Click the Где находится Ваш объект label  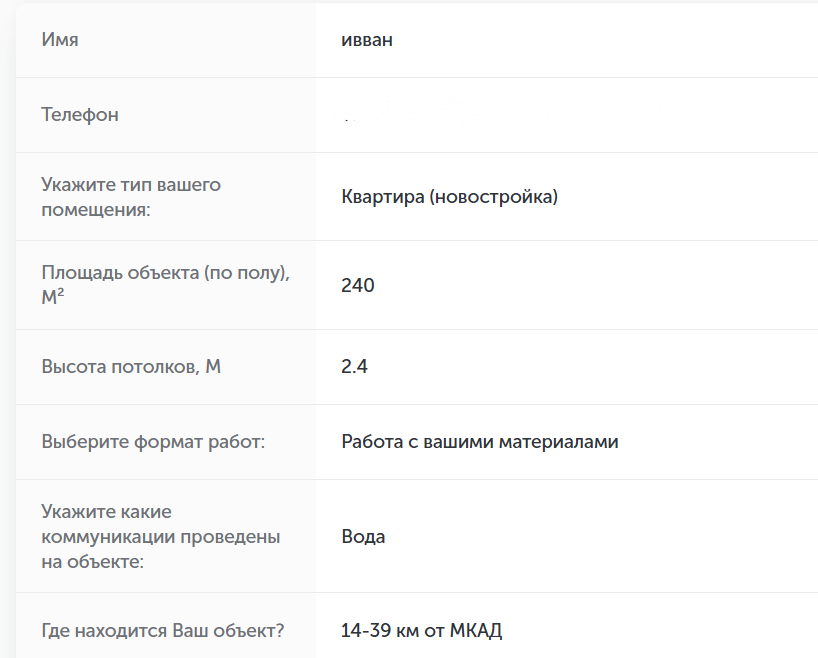[162, 632]
